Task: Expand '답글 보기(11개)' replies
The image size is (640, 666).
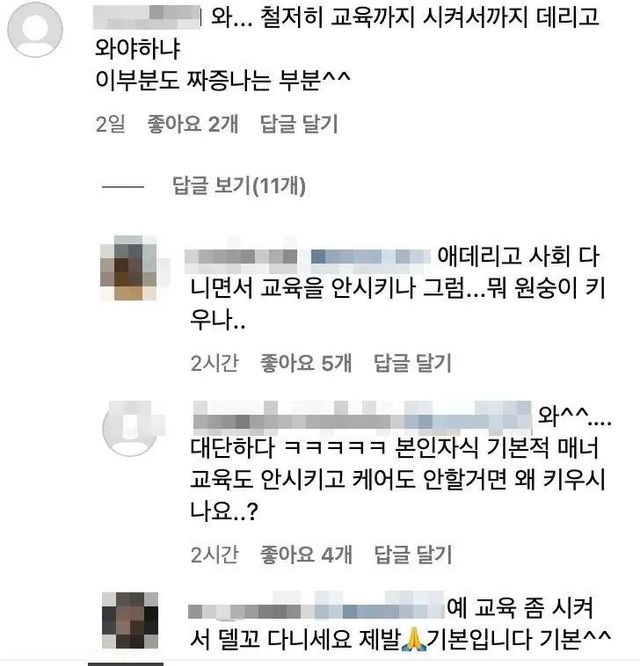Action: coord(239,186)
